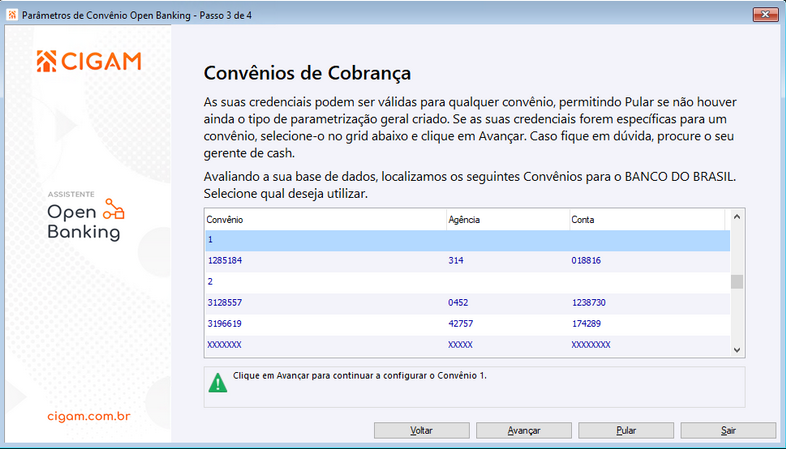This screenshot has height=449, width=786.
Task: Click agência cell 0452
Action: coord(458,303)
